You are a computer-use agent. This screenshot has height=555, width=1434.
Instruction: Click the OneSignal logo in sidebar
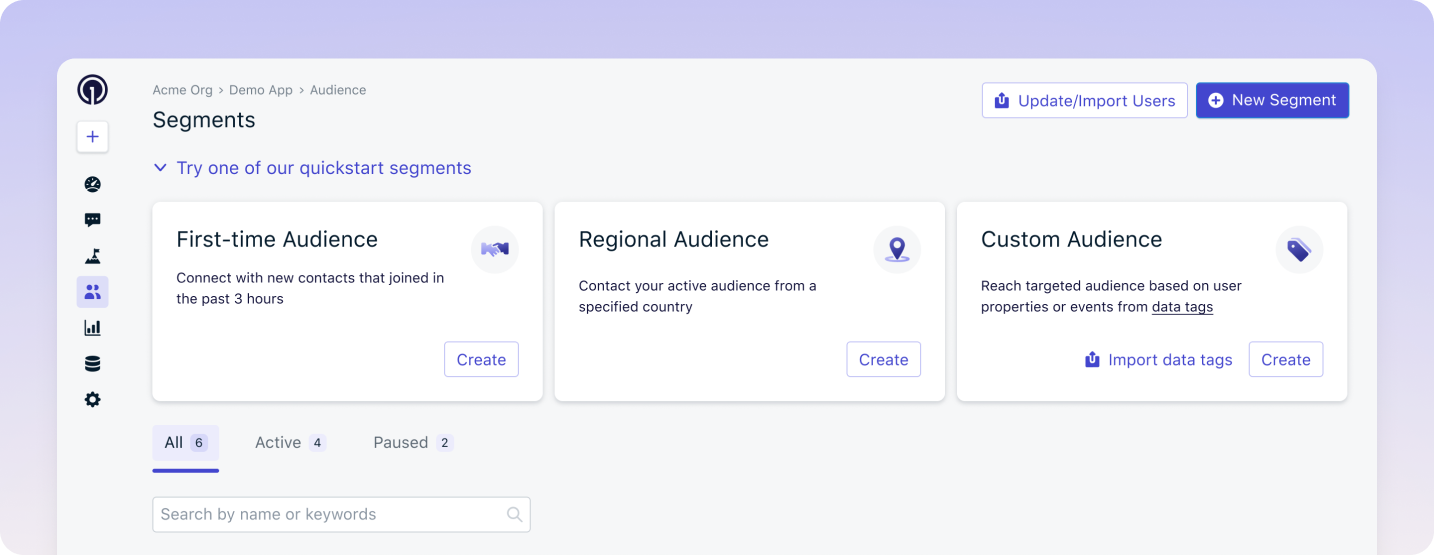click(92, 90)
